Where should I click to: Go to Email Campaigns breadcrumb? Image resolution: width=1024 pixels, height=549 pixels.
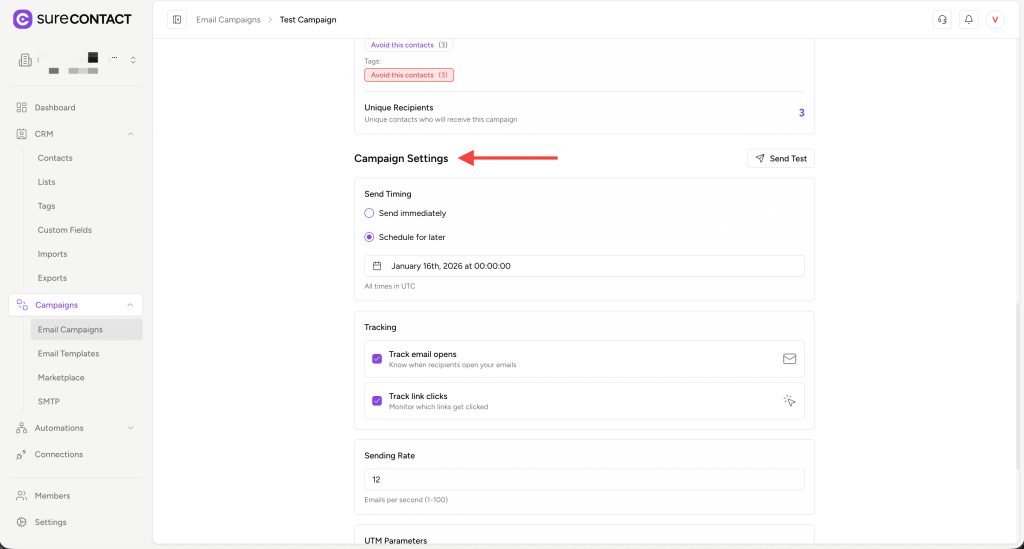tap(228, 20)
